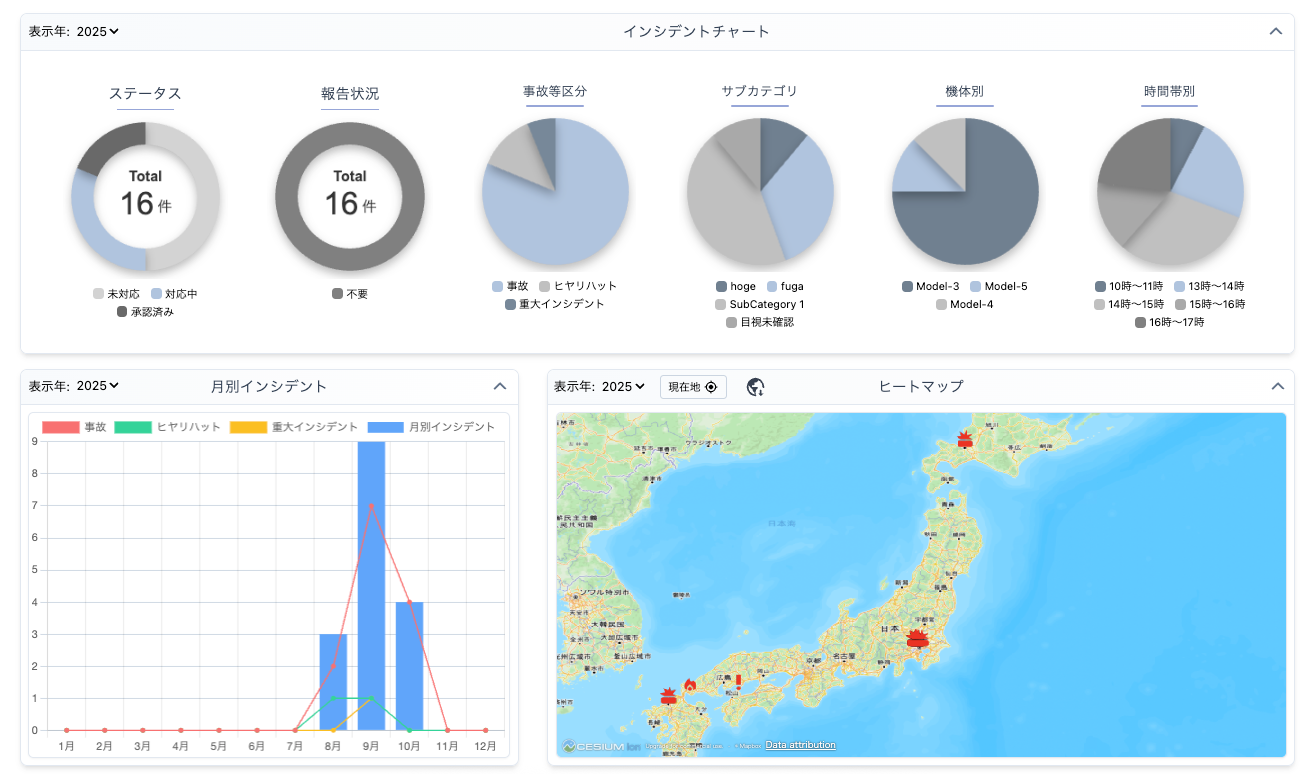Open the year dropdown in インシデントチャート header
Image resolution: width=1301 pixels, height=774 pixels.
point(98,31)
